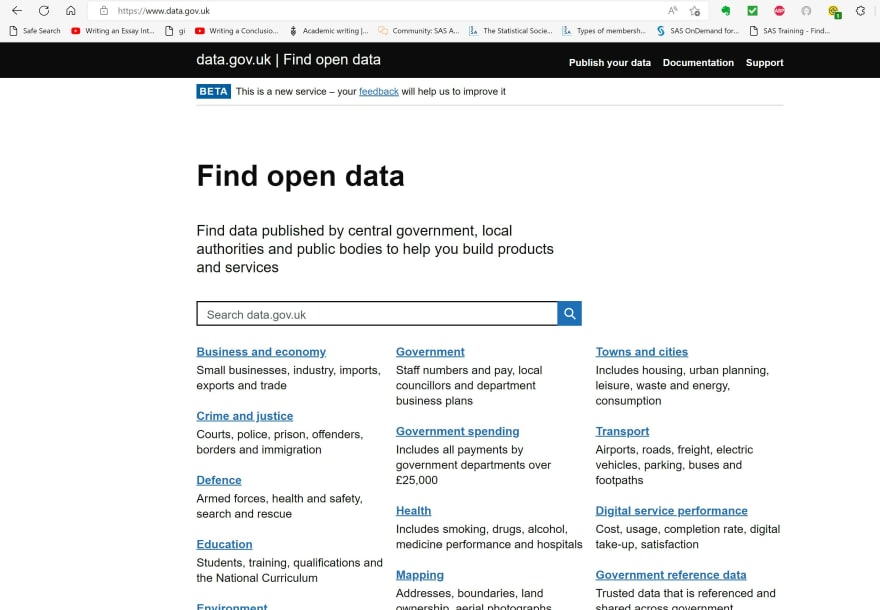880x610 pixels.
Task: Open the Environment category
Action: (x=232, y=606)
